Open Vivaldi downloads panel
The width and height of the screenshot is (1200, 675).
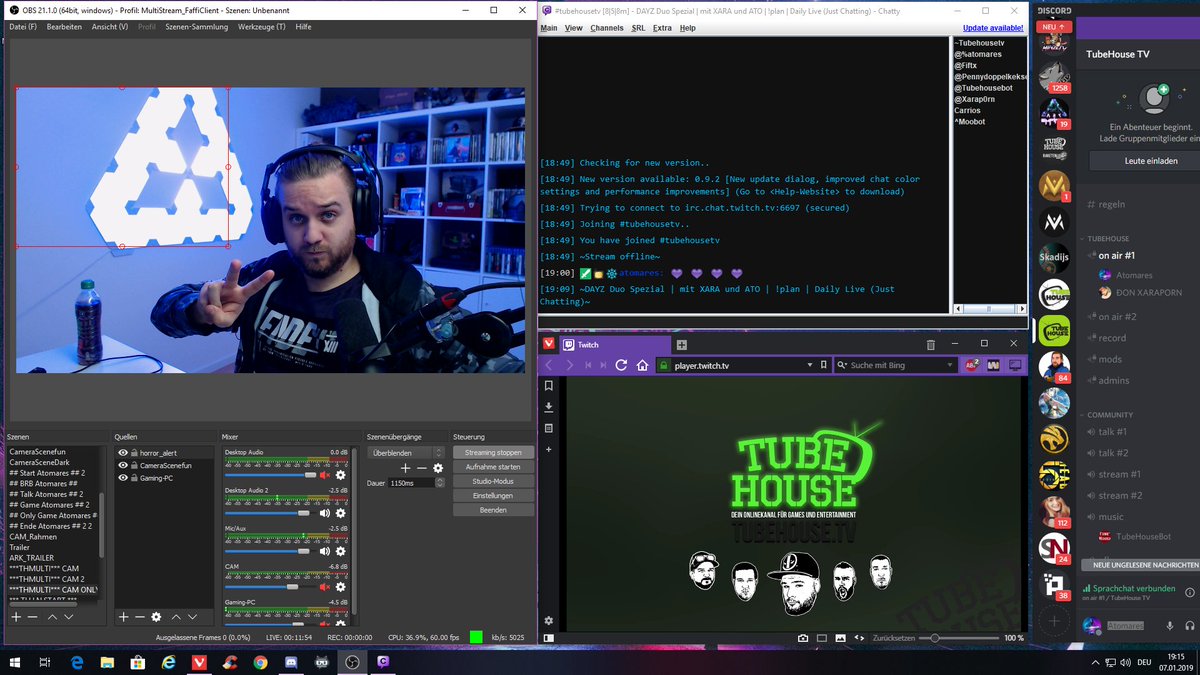click(x=548, y=407)
